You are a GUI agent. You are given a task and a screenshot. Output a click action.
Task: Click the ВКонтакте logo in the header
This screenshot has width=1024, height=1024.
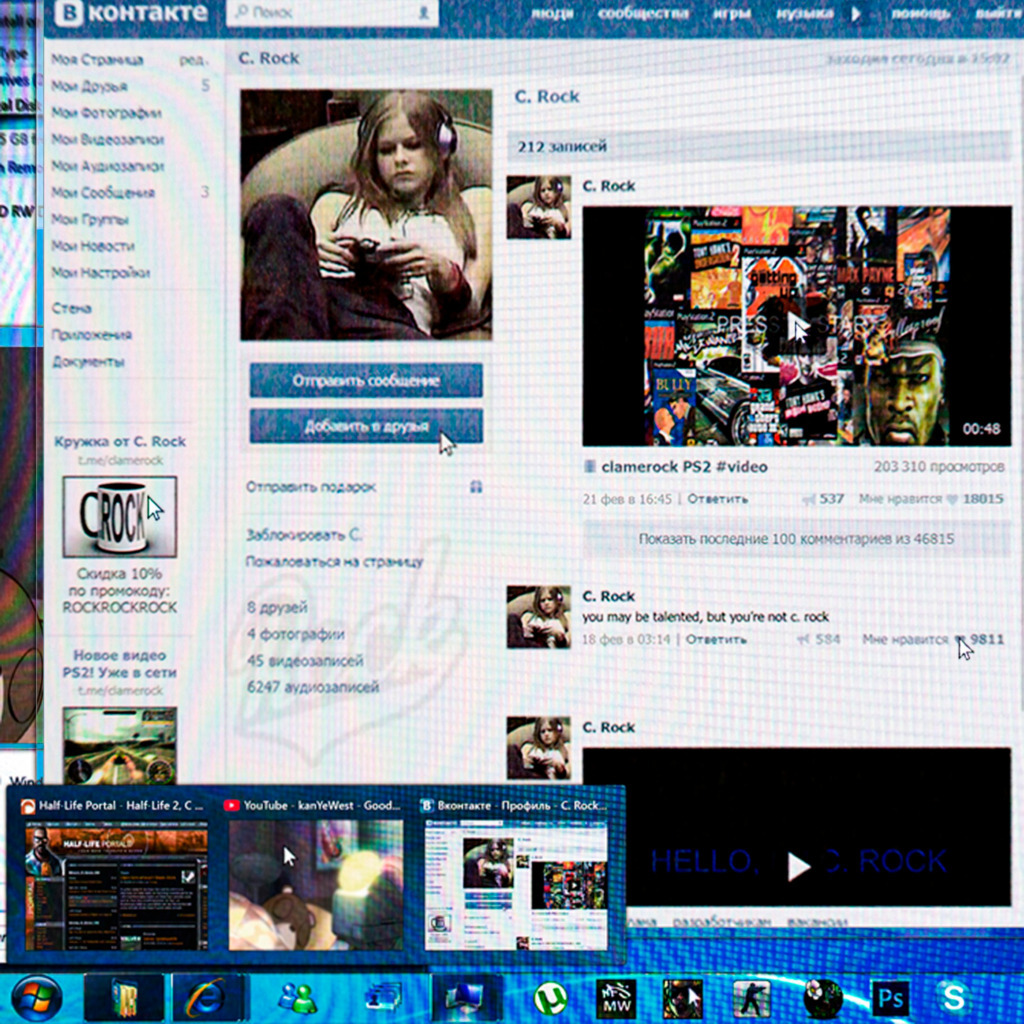click(x=131, y=12)
